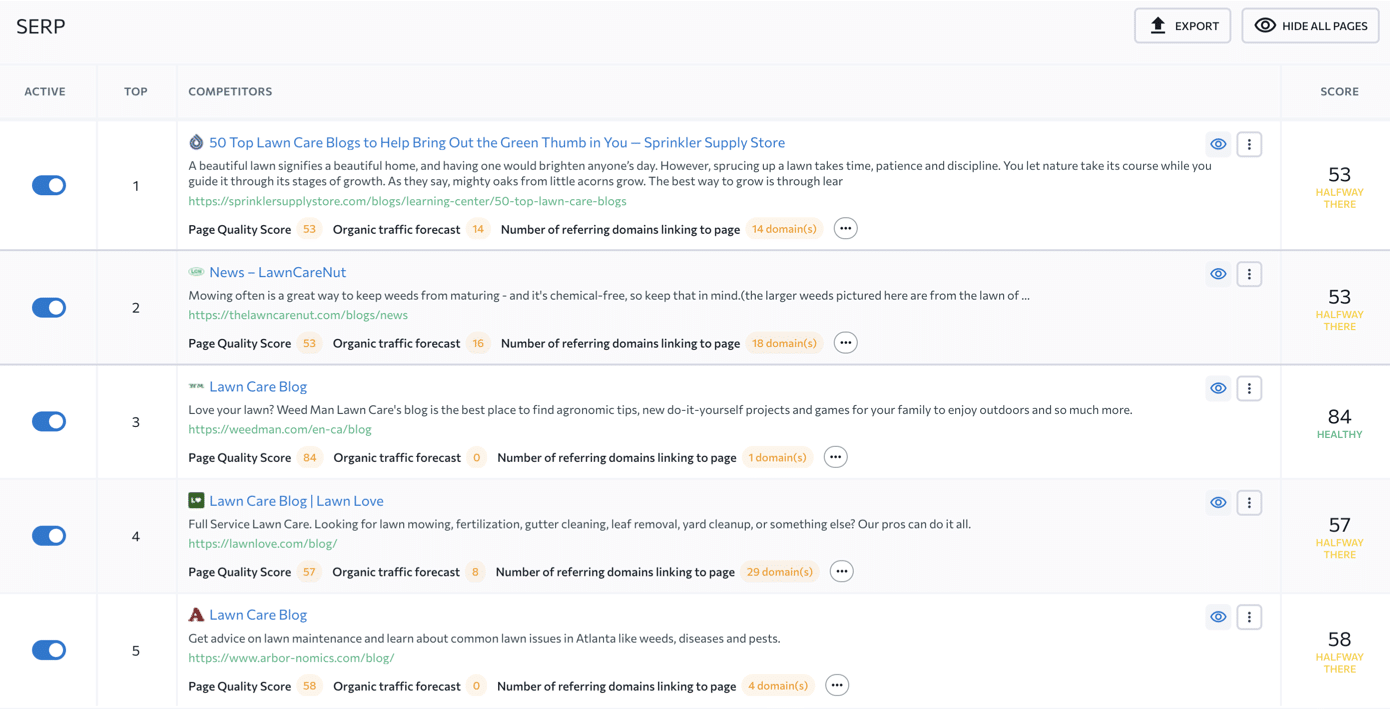1391x709 pixels.
Task: Click the Lawn Love favicon
Action: 196,500
